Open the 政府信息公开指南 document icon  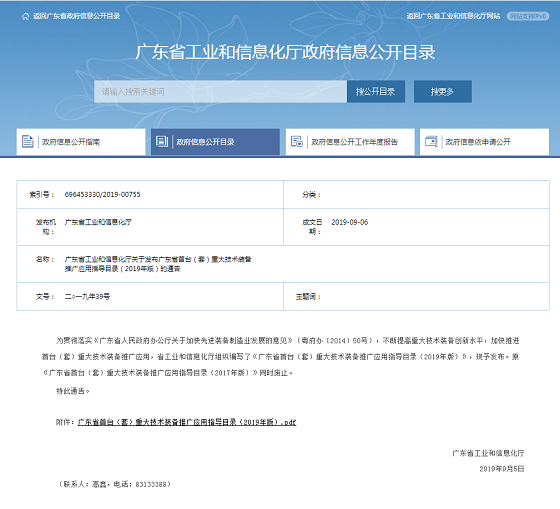28,141
